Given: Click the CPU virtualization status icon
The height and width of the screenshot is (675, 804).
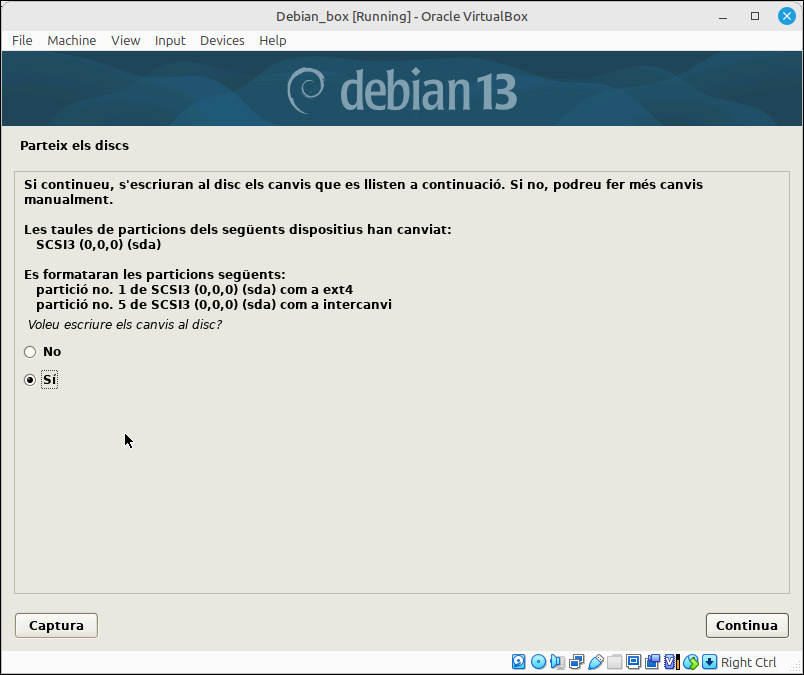Looking at the screenshot, I should [672, 662].
